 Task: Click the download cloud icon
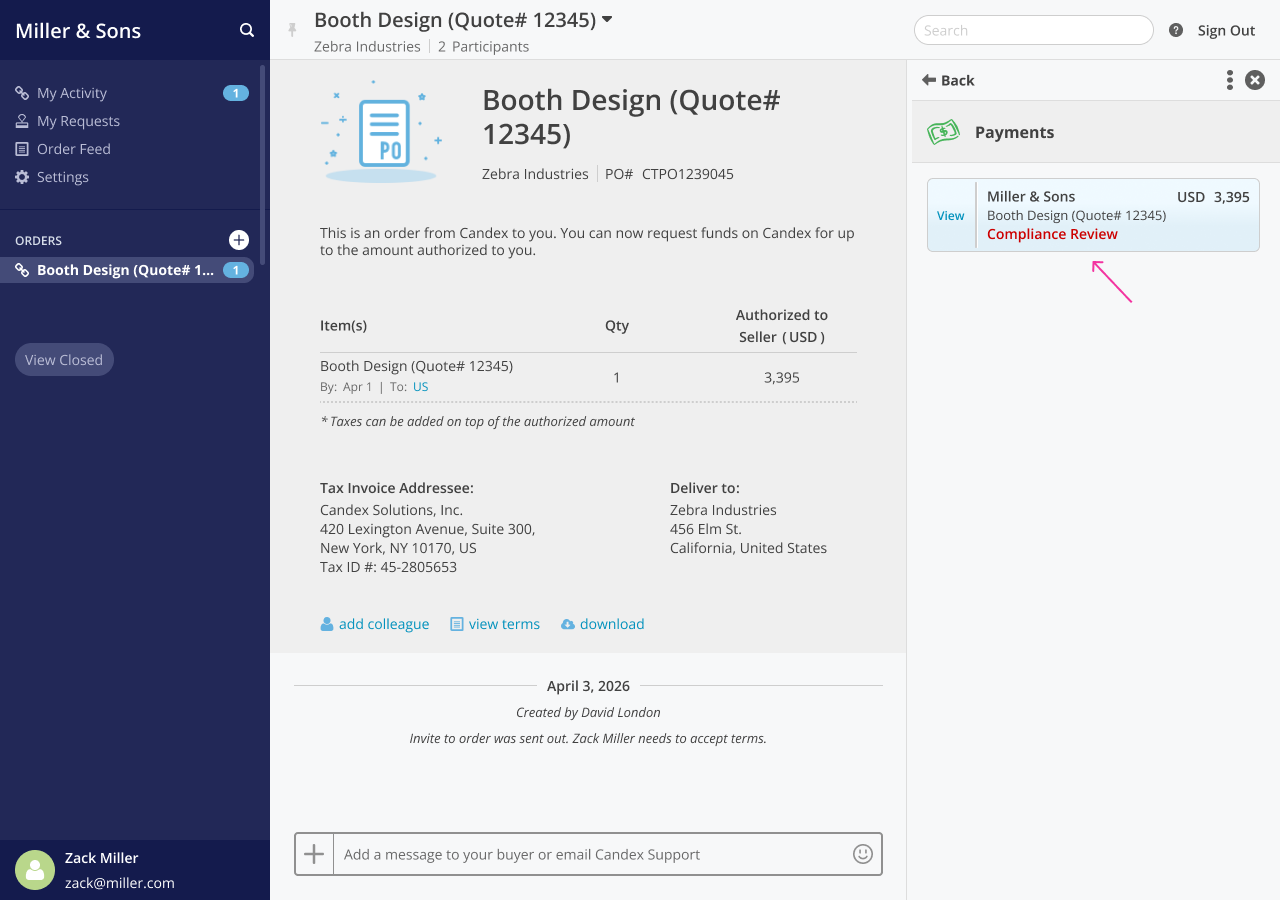point(568,624)
